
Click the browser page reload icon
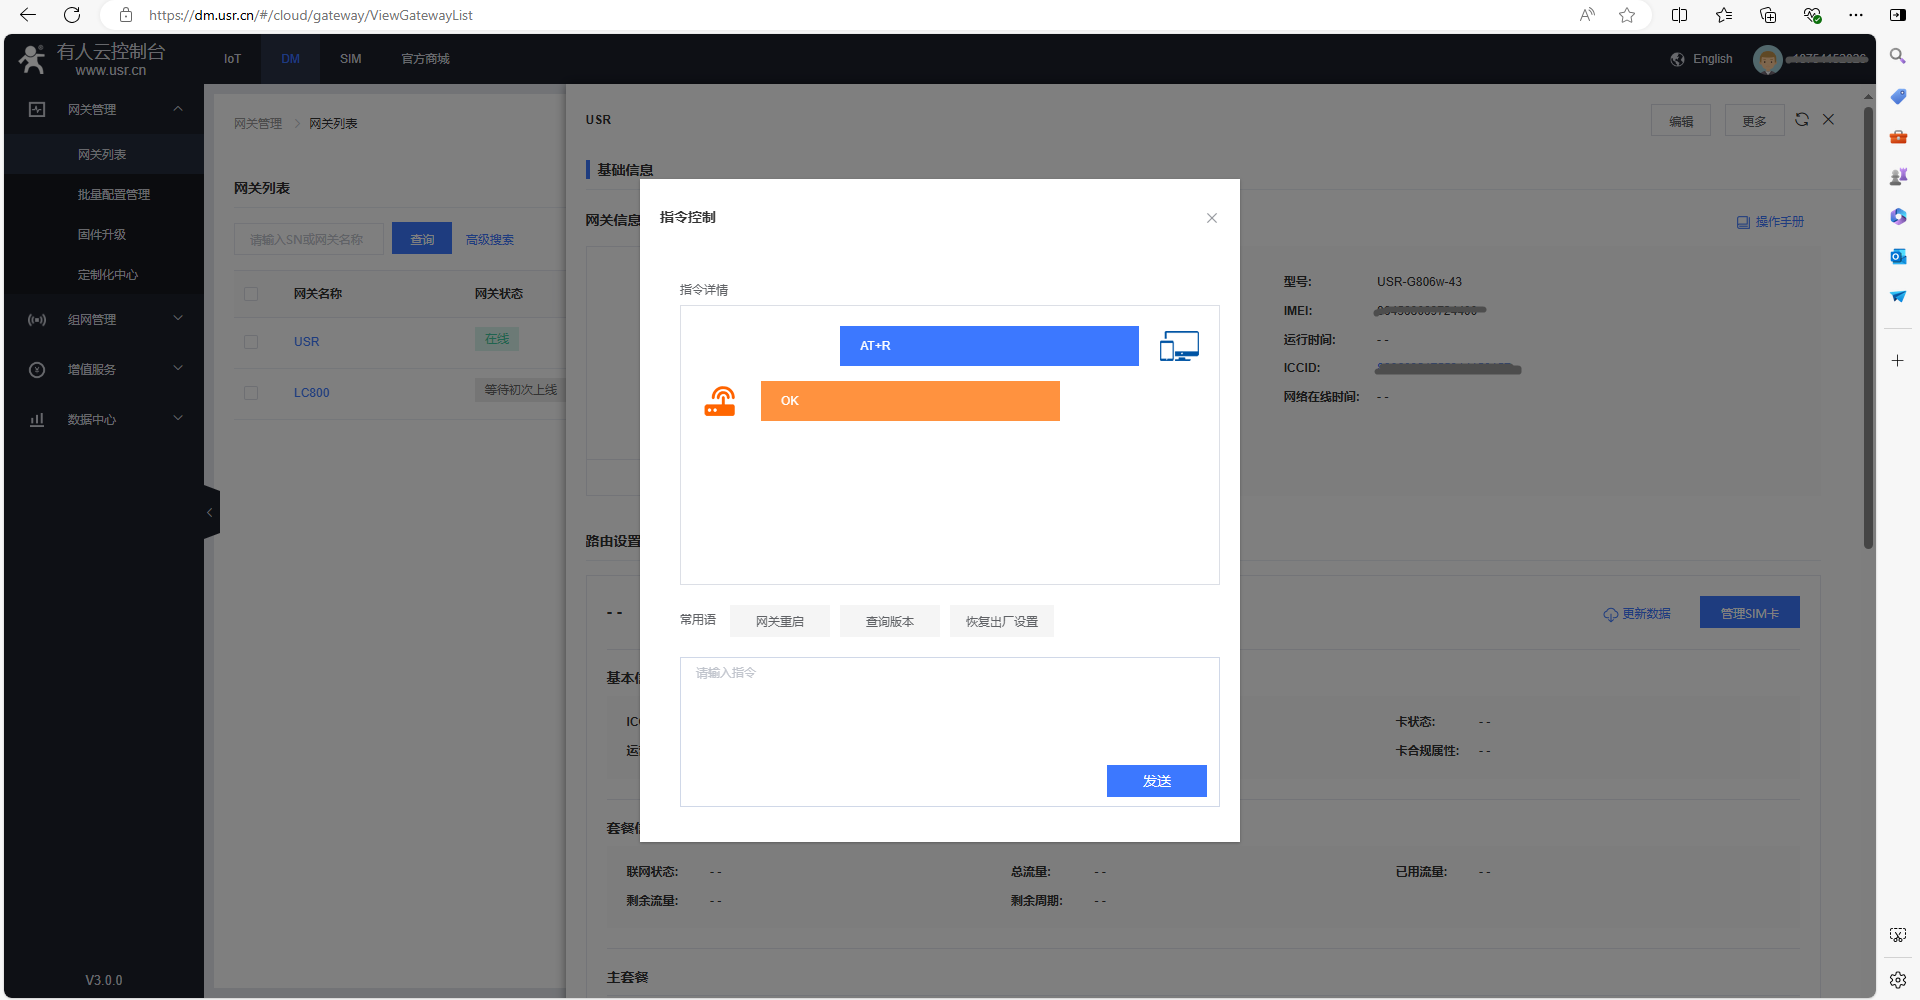coord(72,15)
